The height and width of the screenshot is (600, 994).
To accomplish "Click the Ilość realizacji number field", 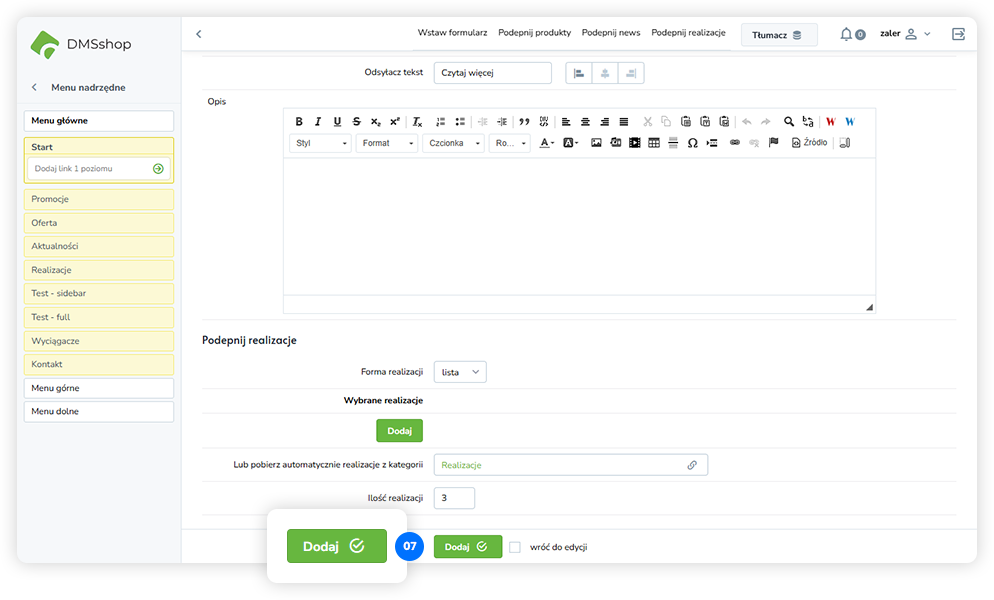I will pyautogui.click(x=454, y=498).
